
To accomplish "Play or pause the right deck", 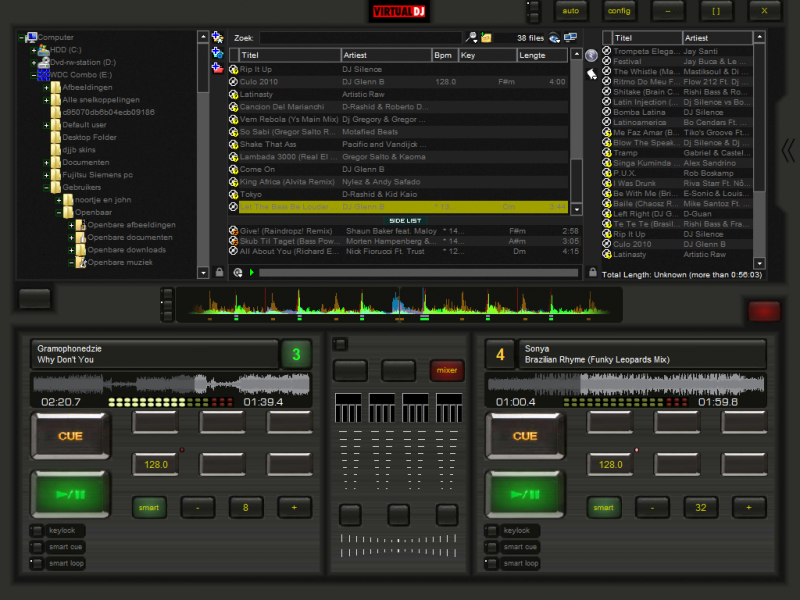I will click(525, 494).
